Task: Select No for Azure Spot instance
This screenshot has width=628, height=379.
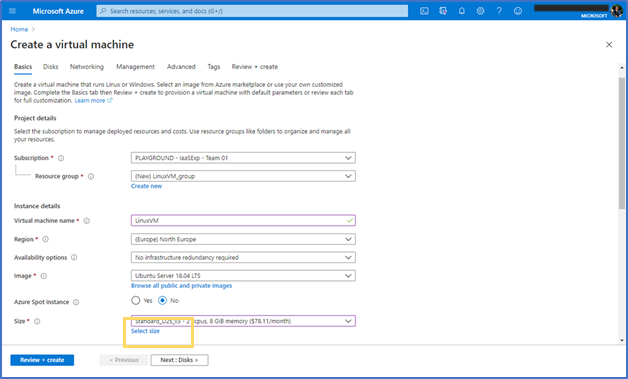Action: tap(162, 300)
